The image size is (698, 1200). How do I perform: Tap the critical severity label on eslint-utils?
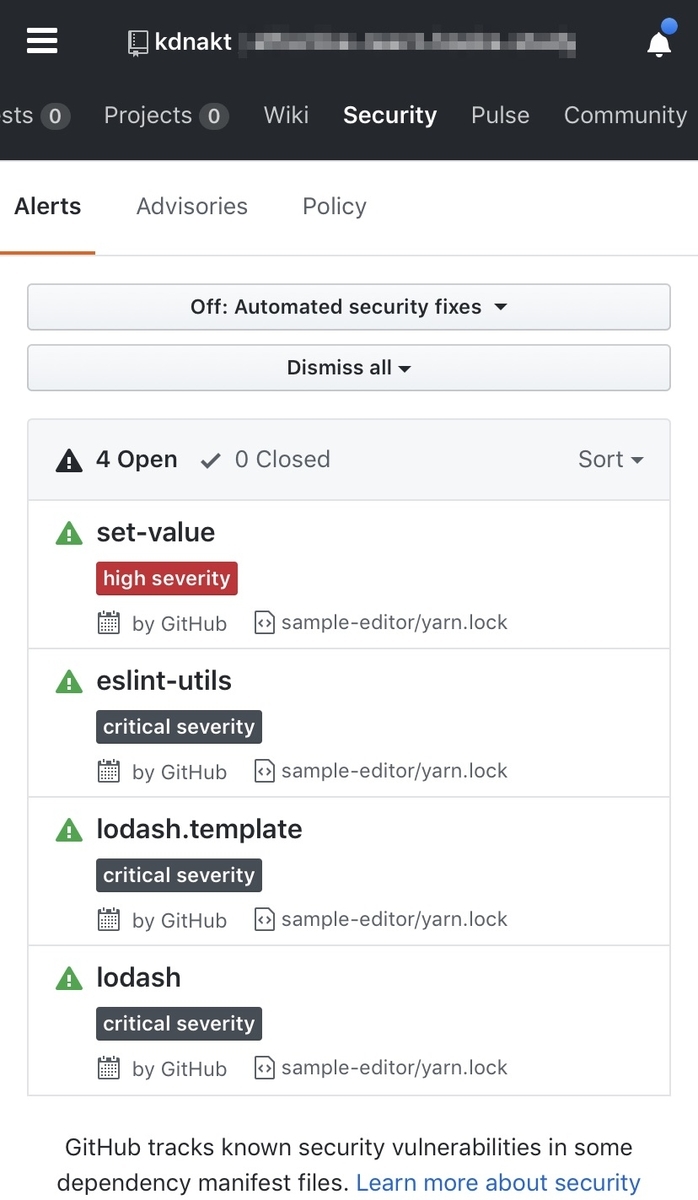[x=179, y=726]
